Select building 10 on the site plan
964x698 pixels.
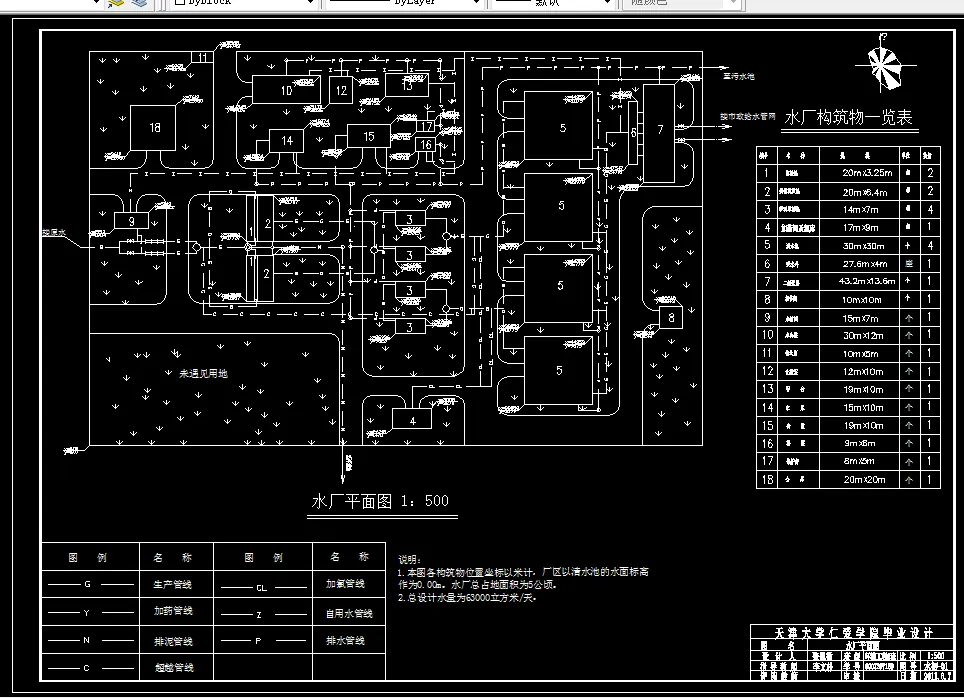(x=286, y=90)
